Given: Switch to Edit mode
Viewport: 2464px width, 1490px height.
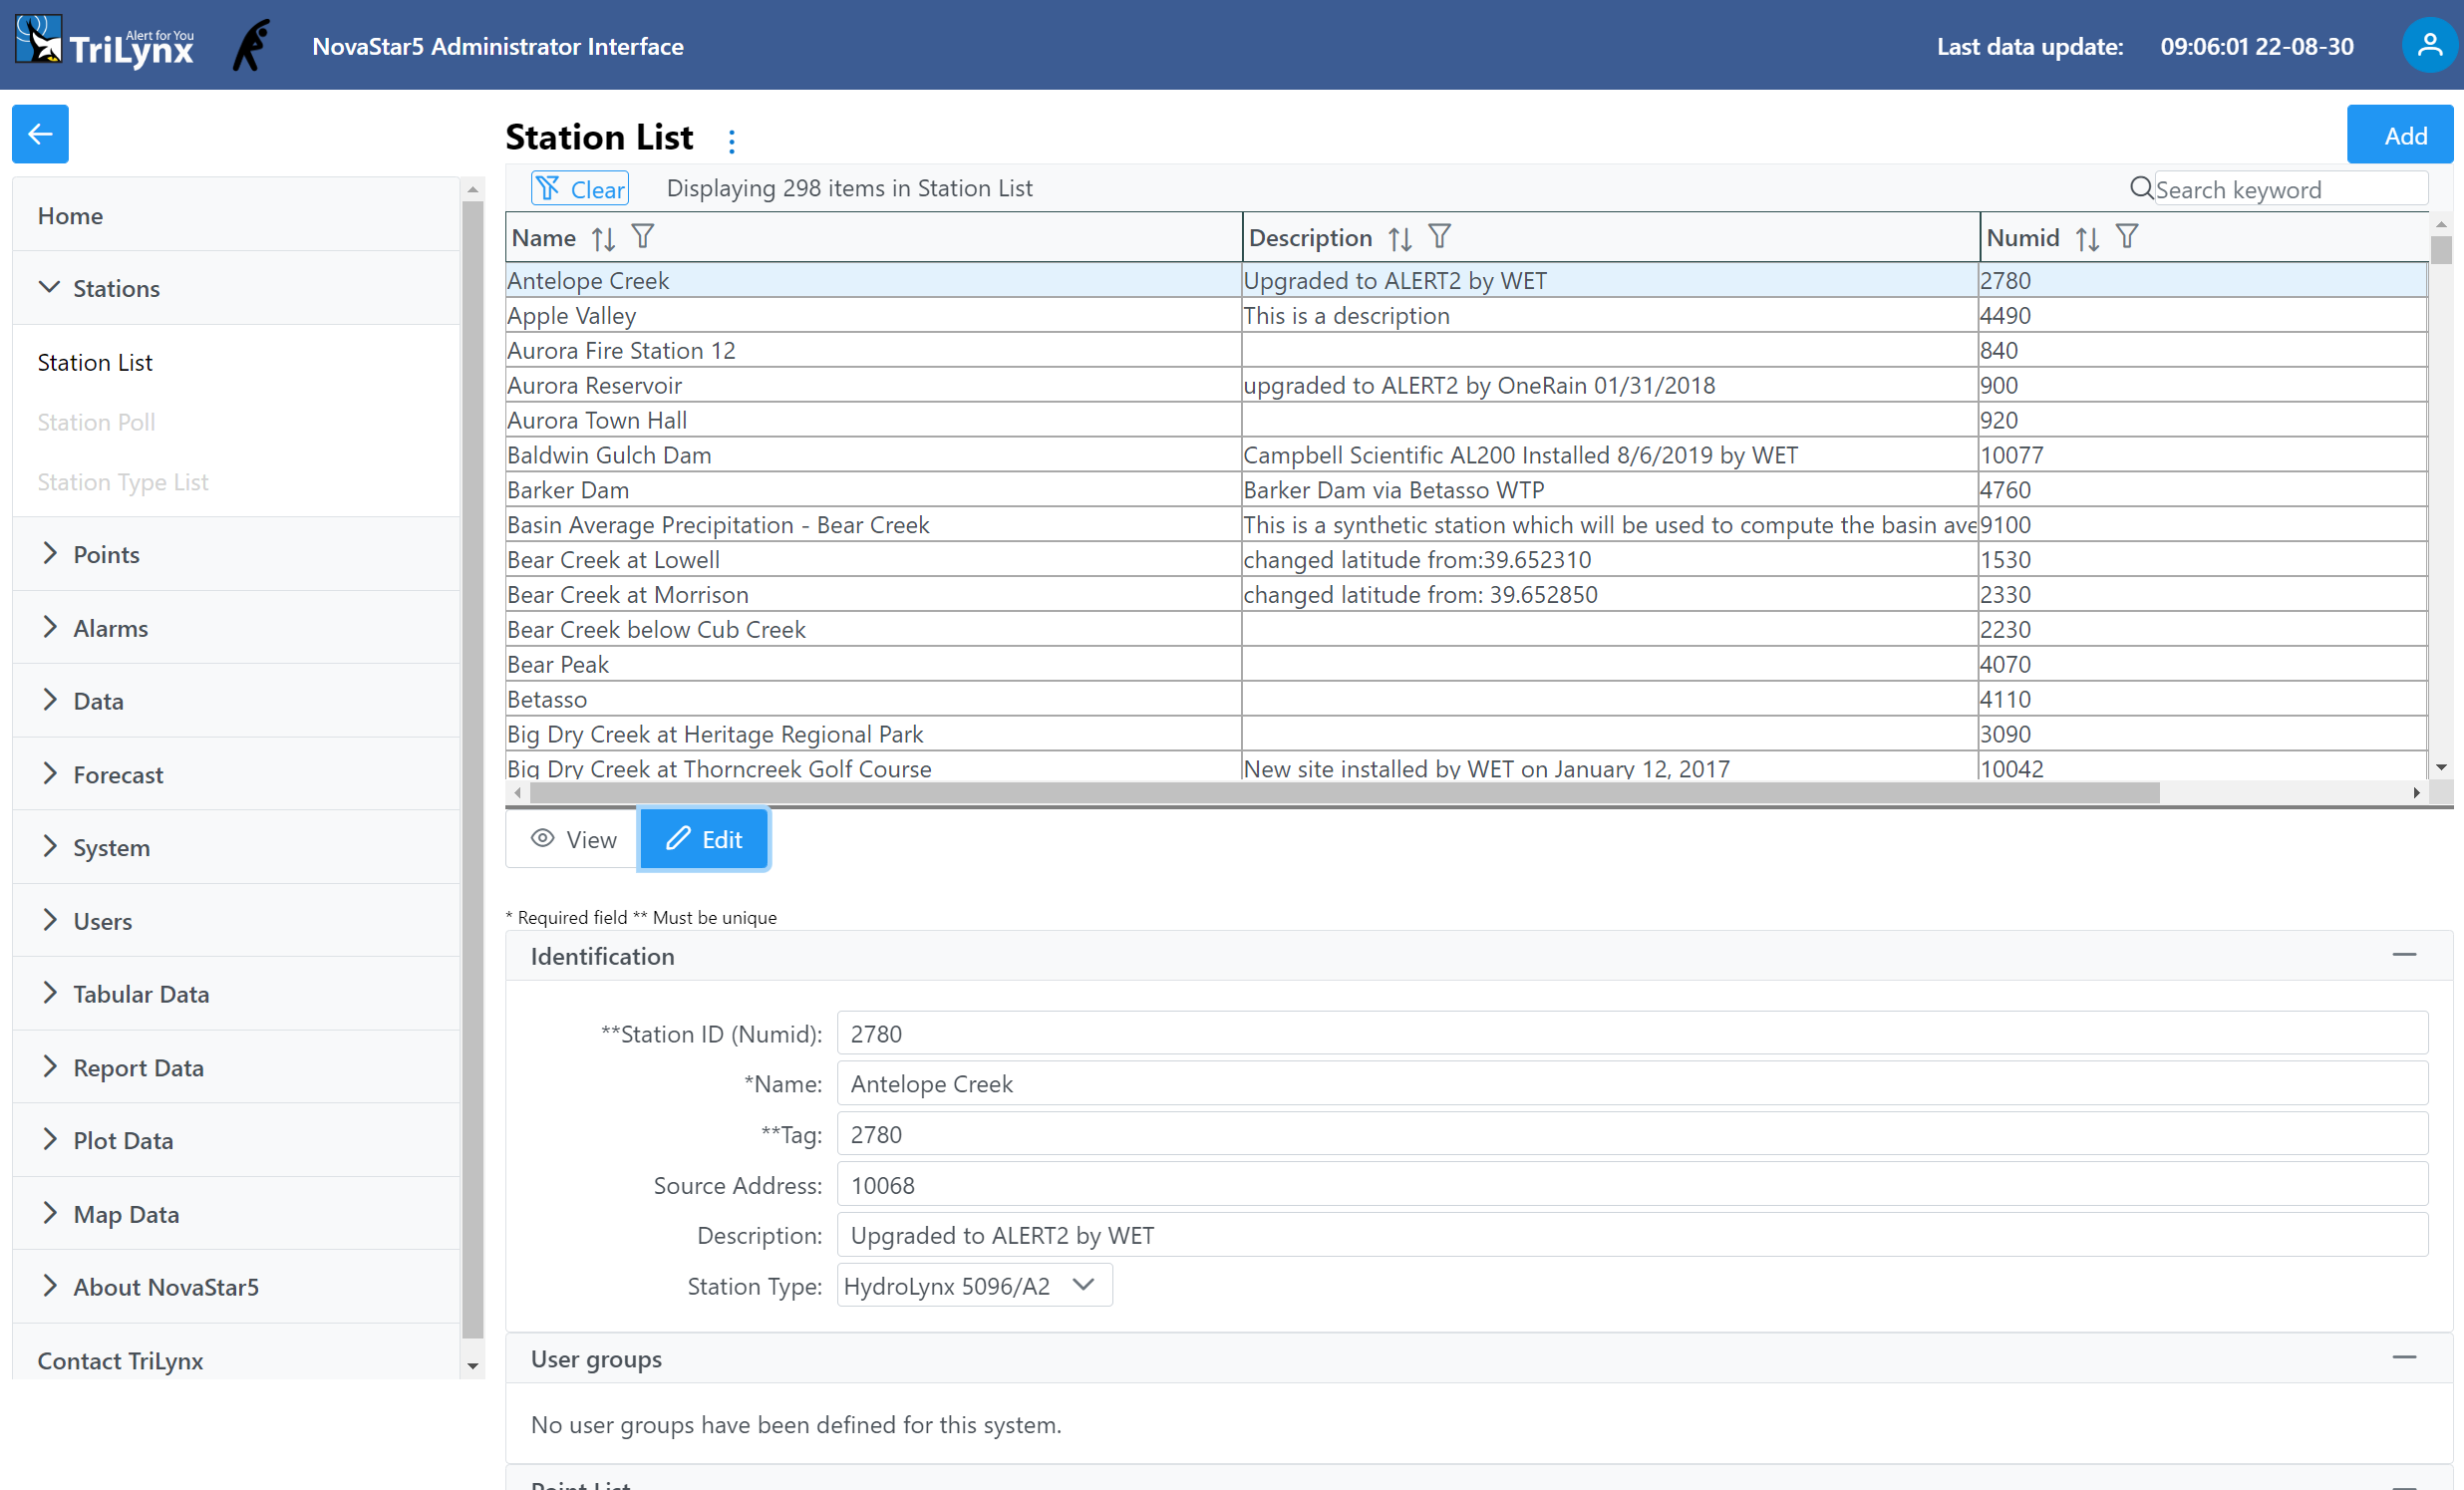Looking at the screenshot, I should pyautogui.click(x=704, y=839).
